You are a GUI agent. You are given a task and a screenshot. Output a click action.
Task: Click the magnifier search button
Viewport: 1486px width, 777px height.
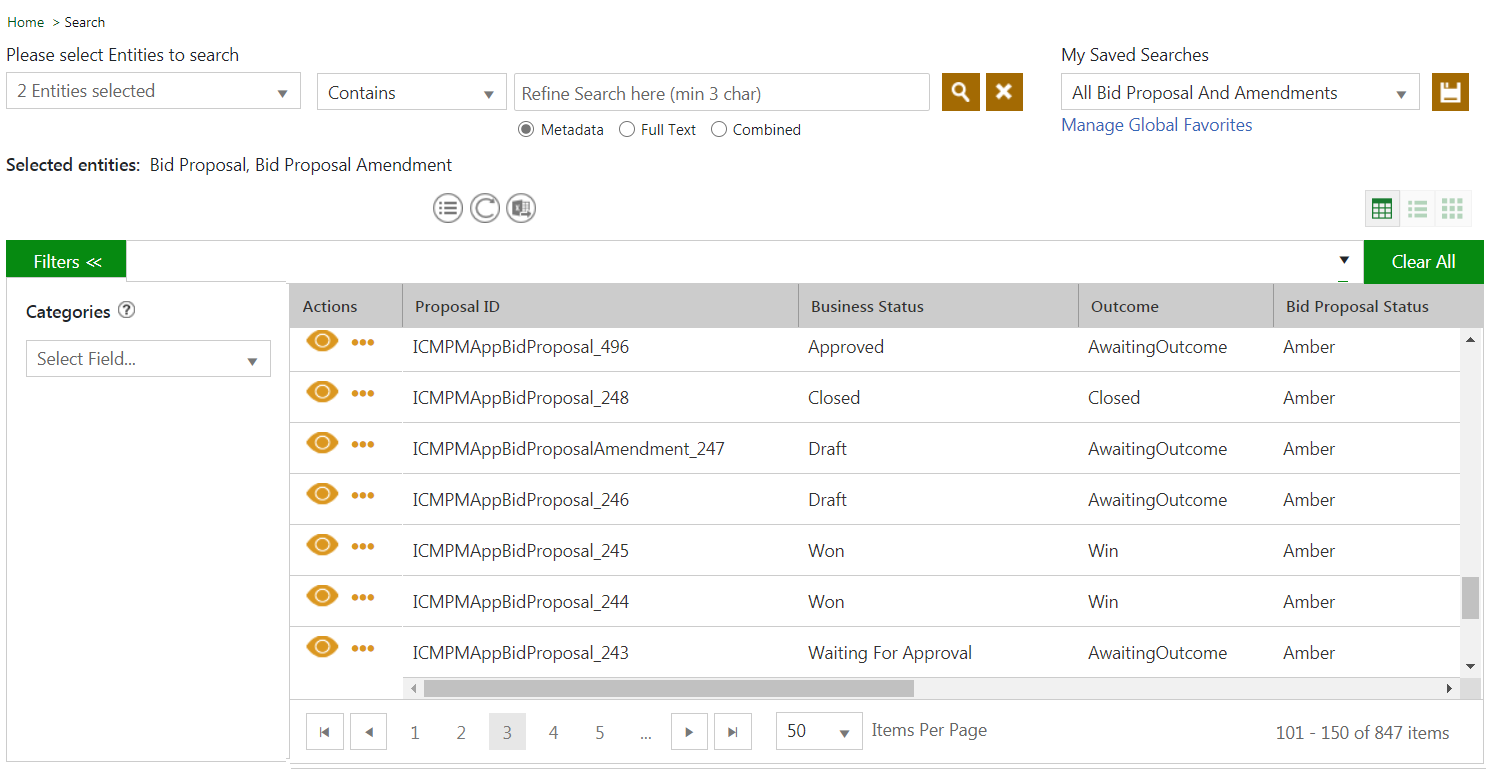pyautogui.click(x=960, y=92)
